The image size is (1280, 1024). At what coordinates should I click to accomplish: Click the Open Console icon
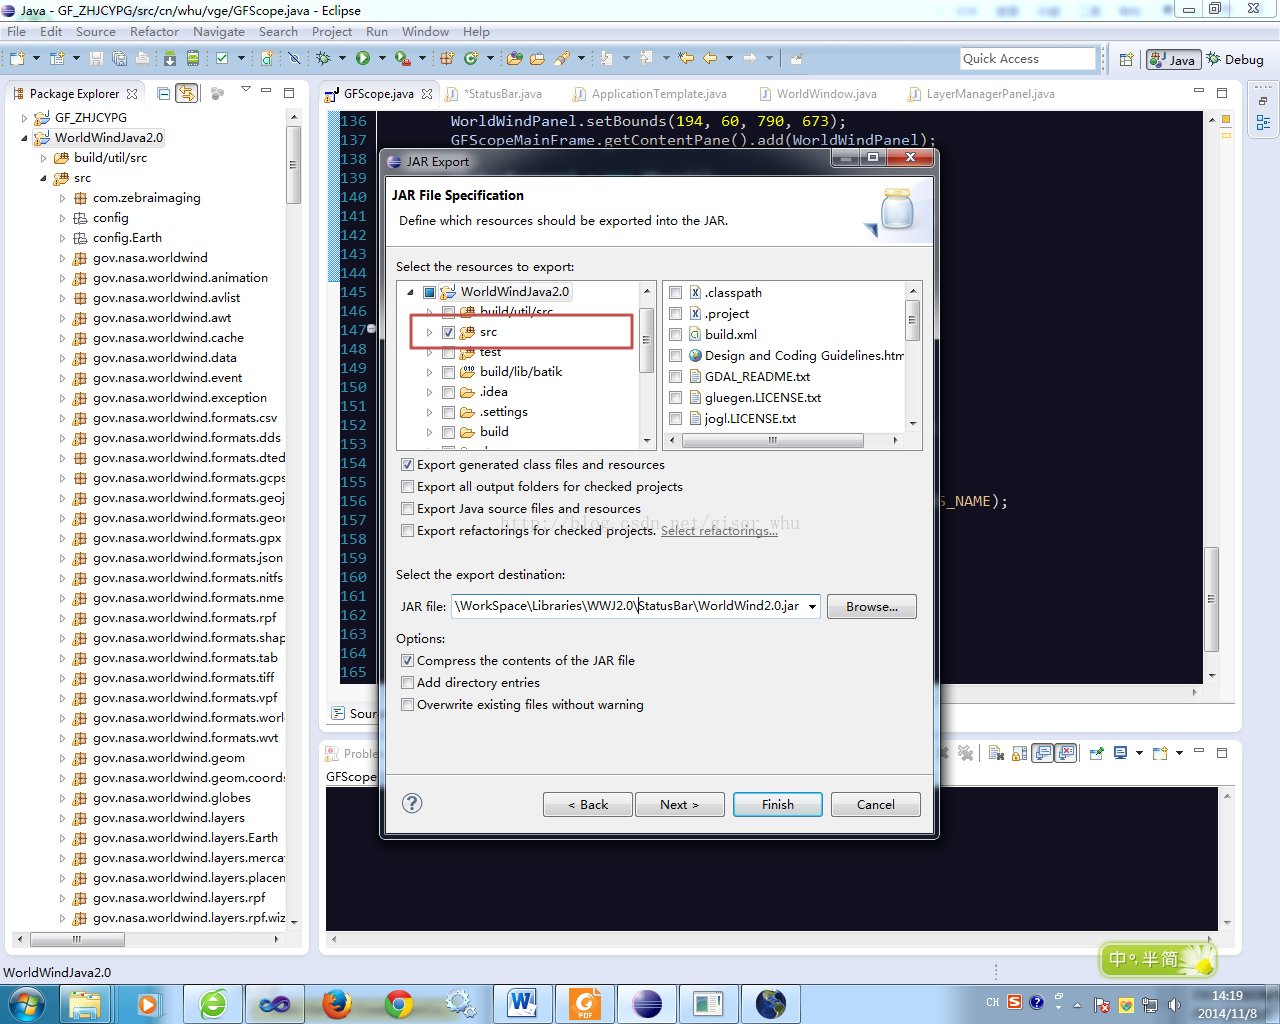coord(1160,753)
